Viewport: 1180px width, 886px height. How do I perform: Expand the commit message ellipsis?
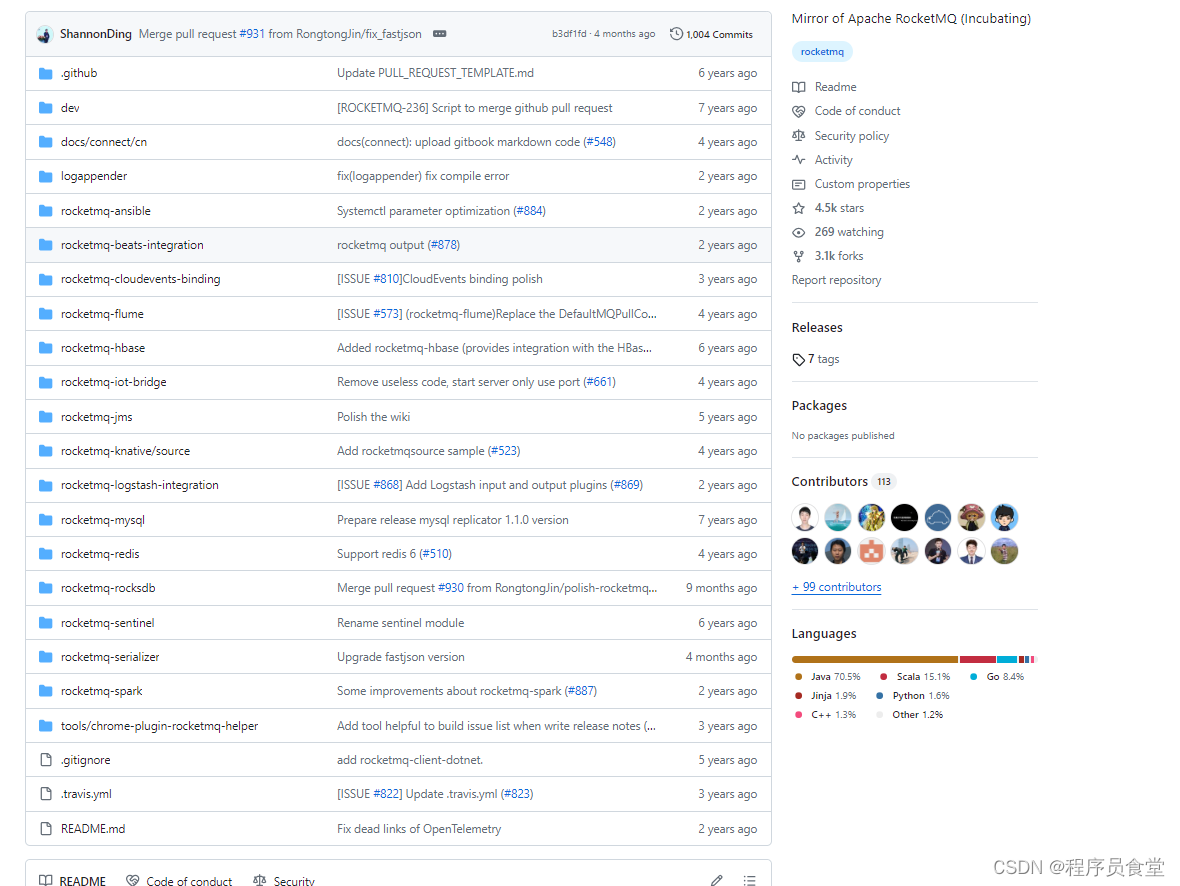click(439, 33)
